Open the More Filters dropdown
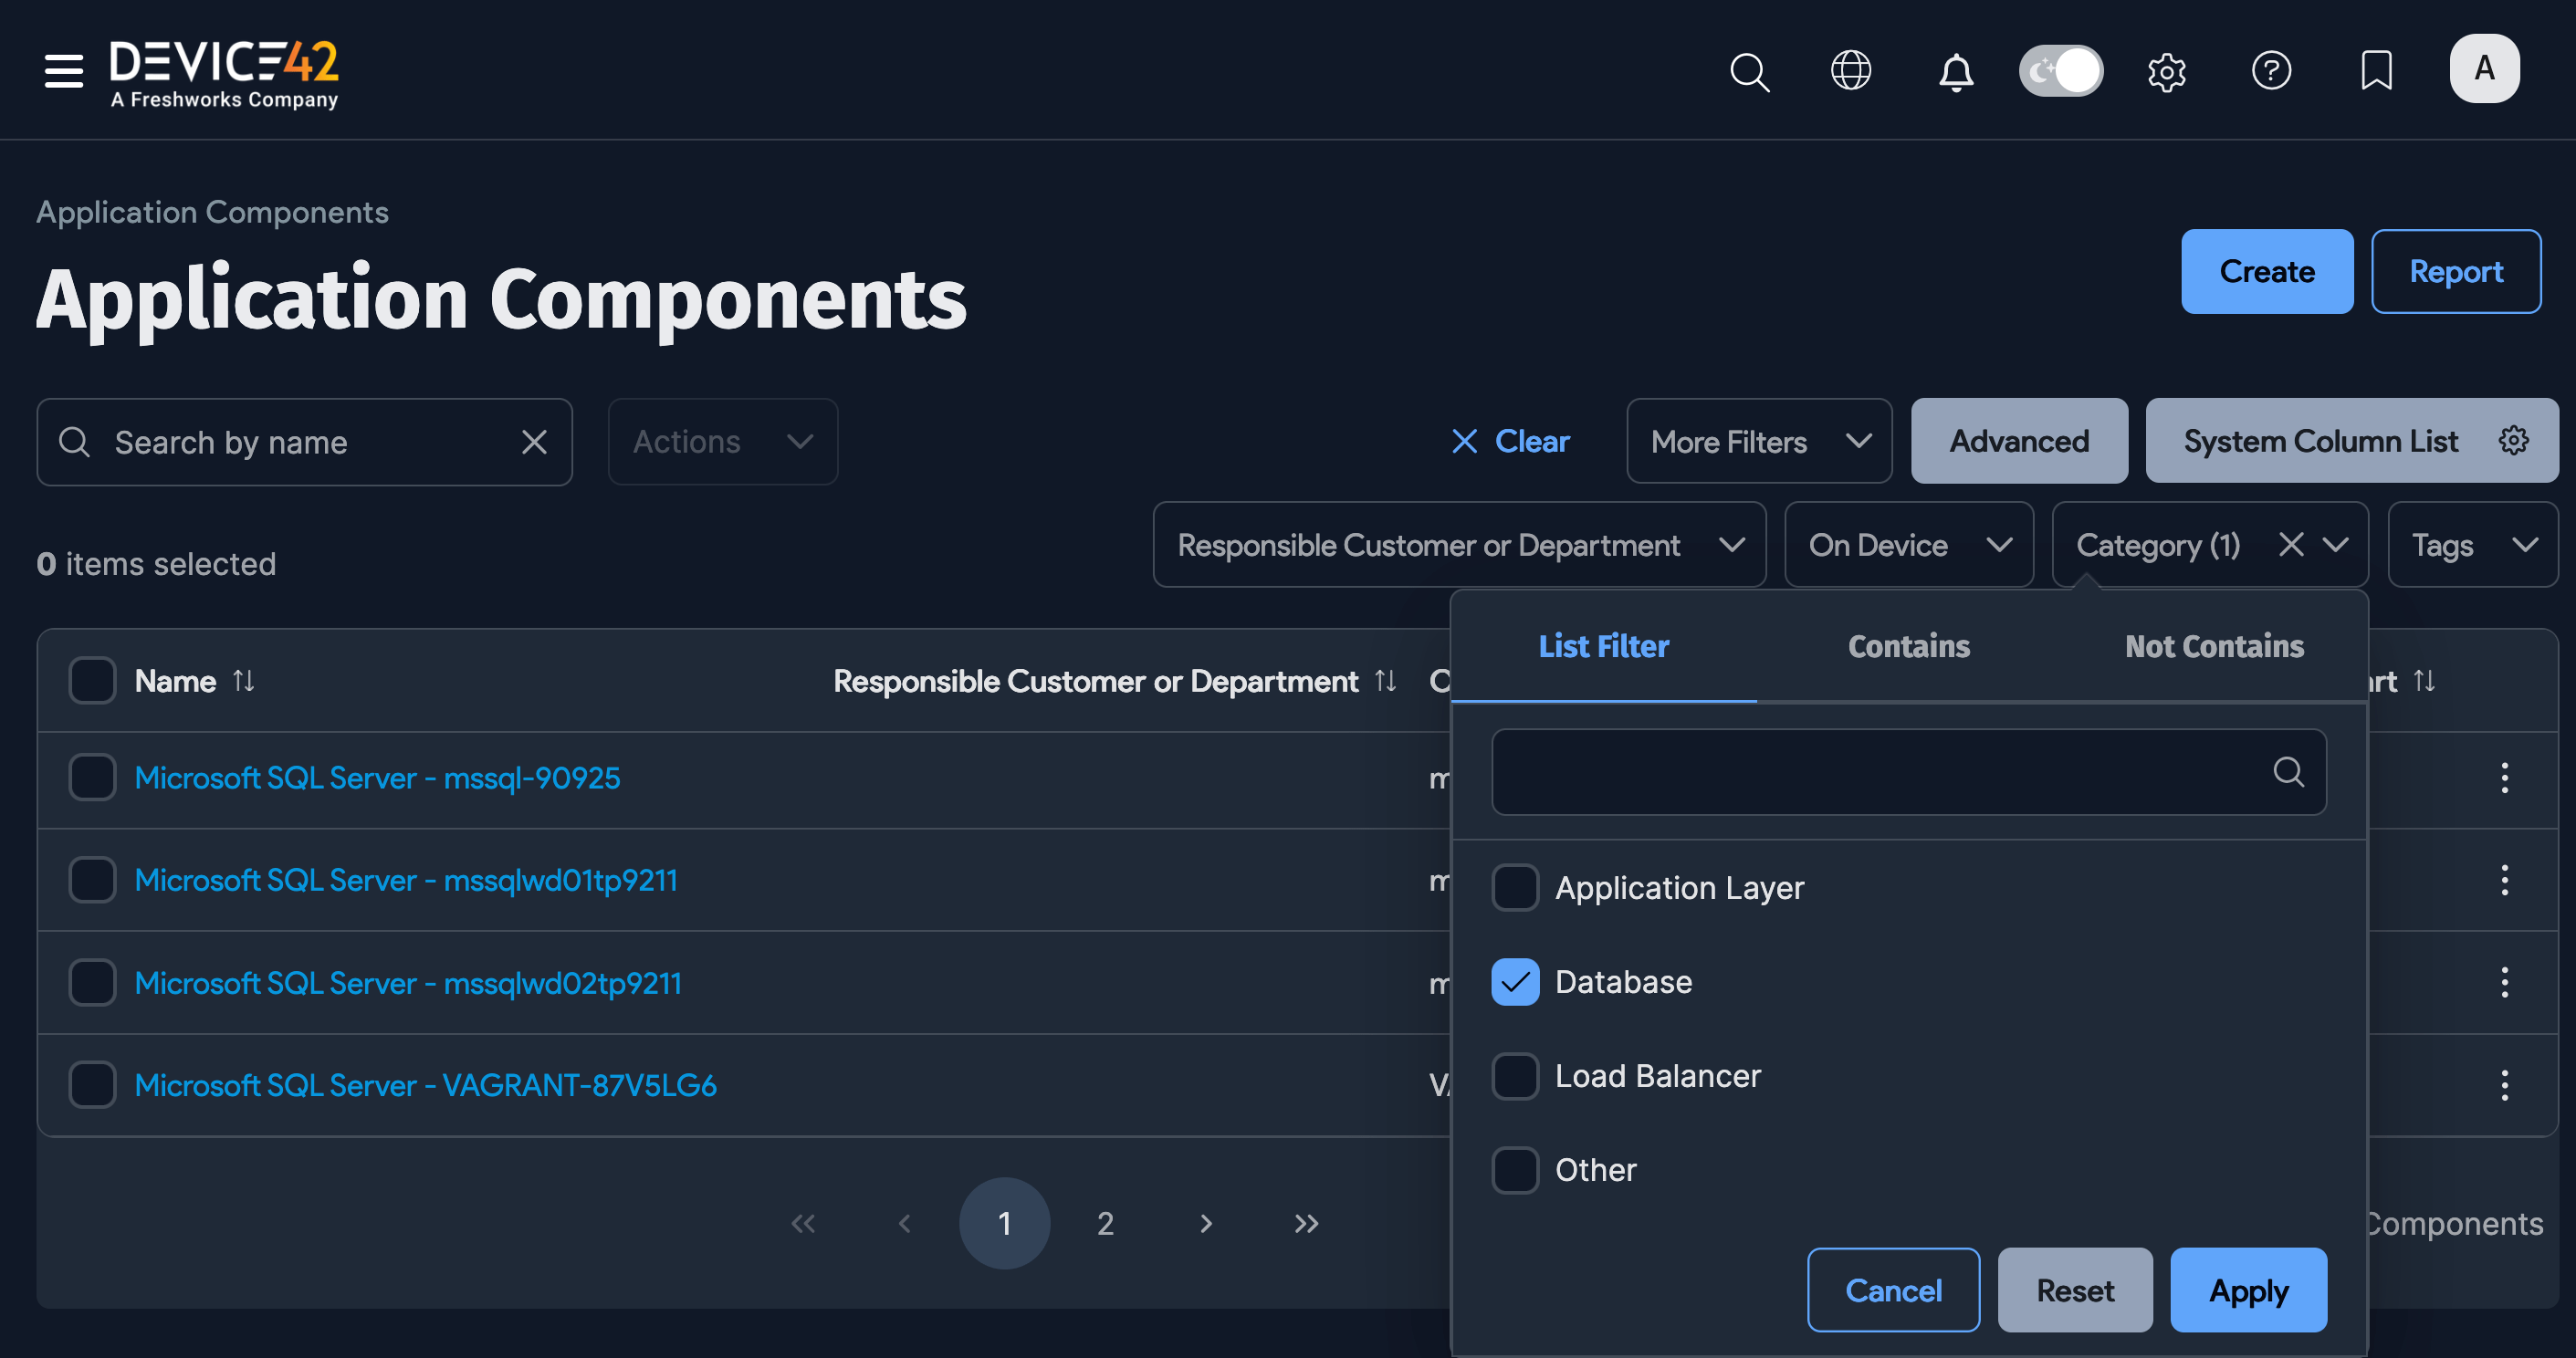The height and width of the screenshot is (1358, 2576). coord(1757,441)
